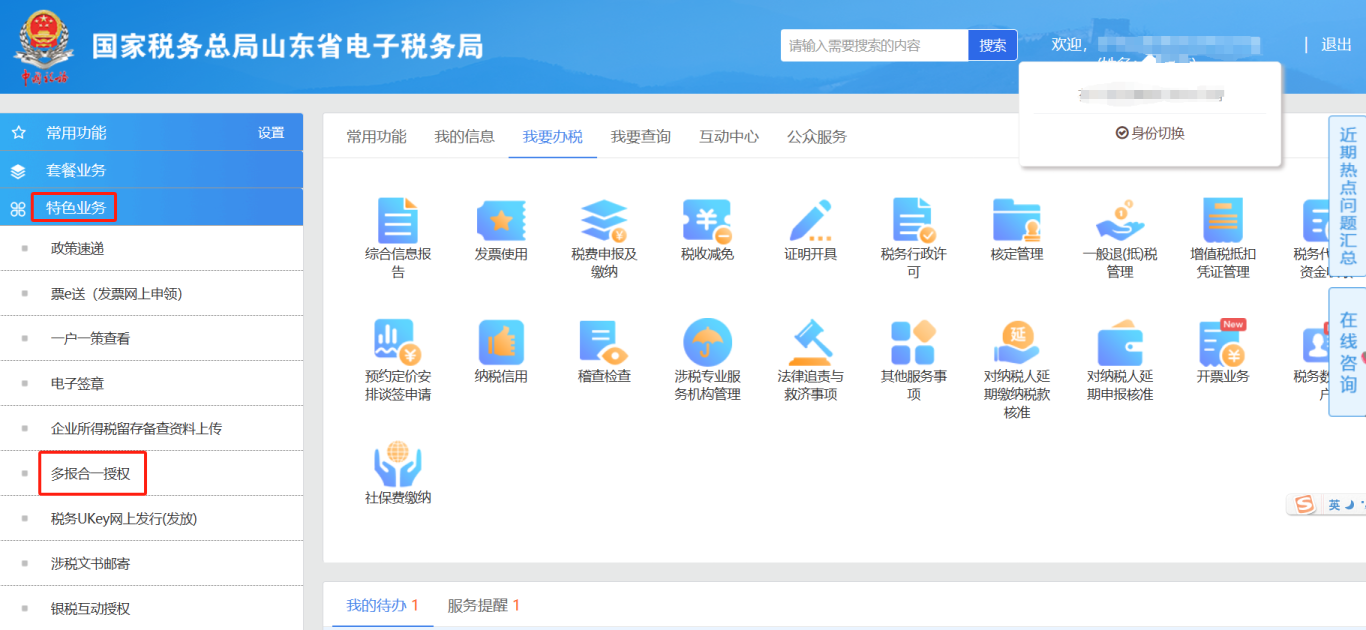Open 电子签章 in the sidebar
Screen dimensions: 1366x630
point(77,383)
